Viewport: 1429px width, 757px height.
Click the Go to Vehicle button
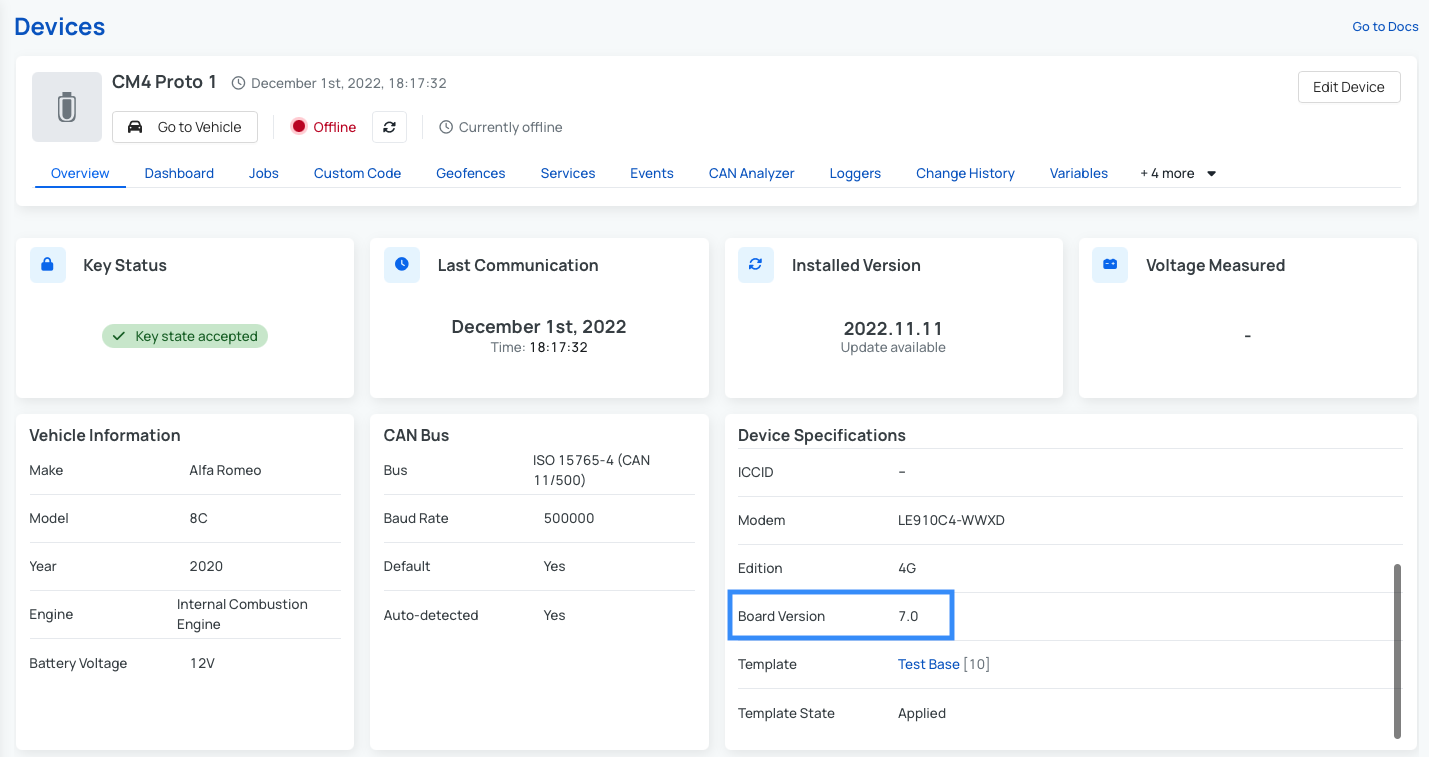(185, 127)
